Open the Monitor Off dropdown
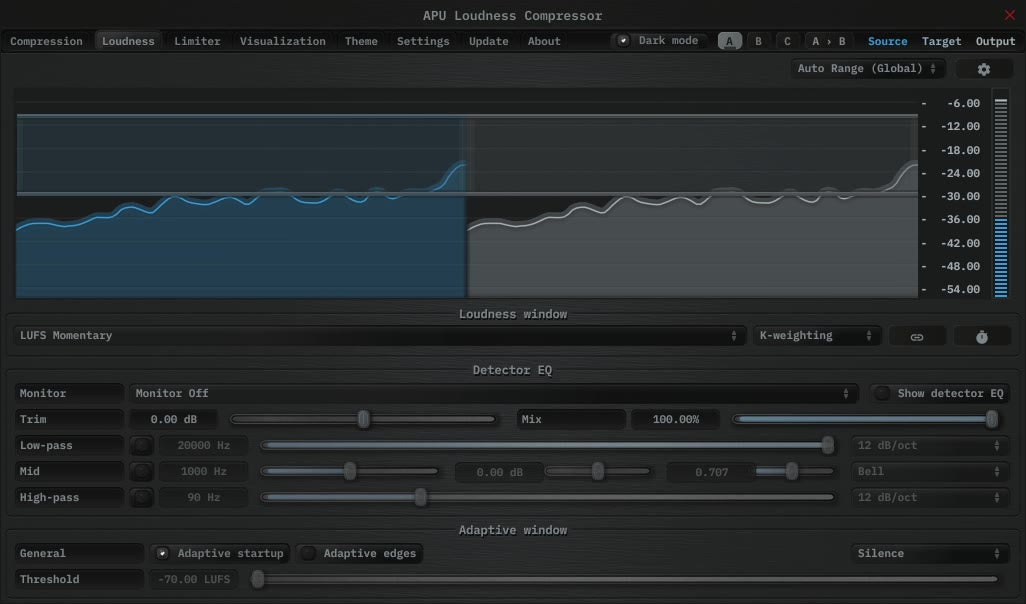The height and width of the screenshot is (604, 1026). 493,393
